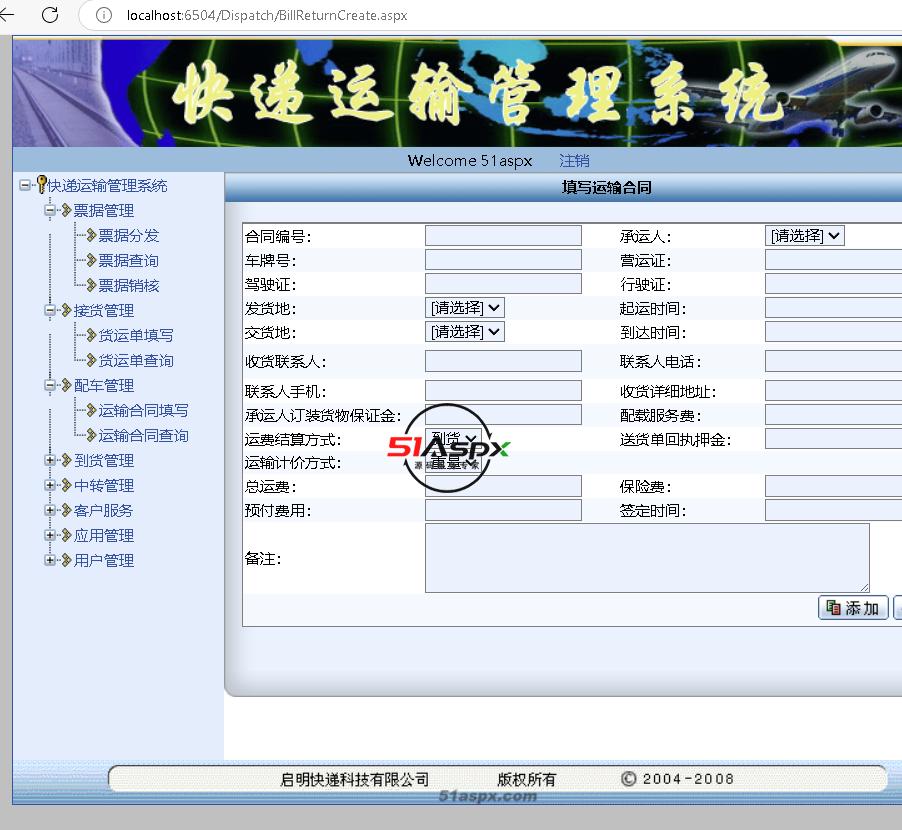Collapse the 票据管理 tree node
Viewport: 902px width, 830px height.
50,210
